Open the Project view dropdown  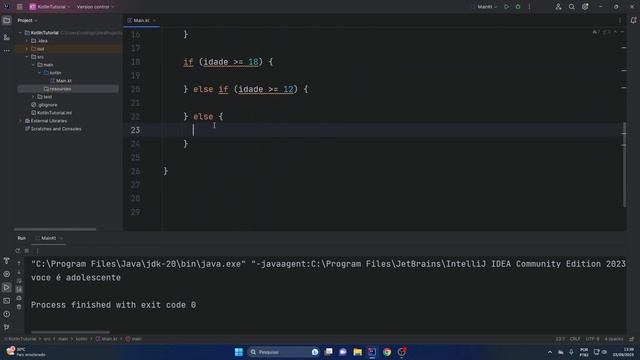tap(27, 20)
